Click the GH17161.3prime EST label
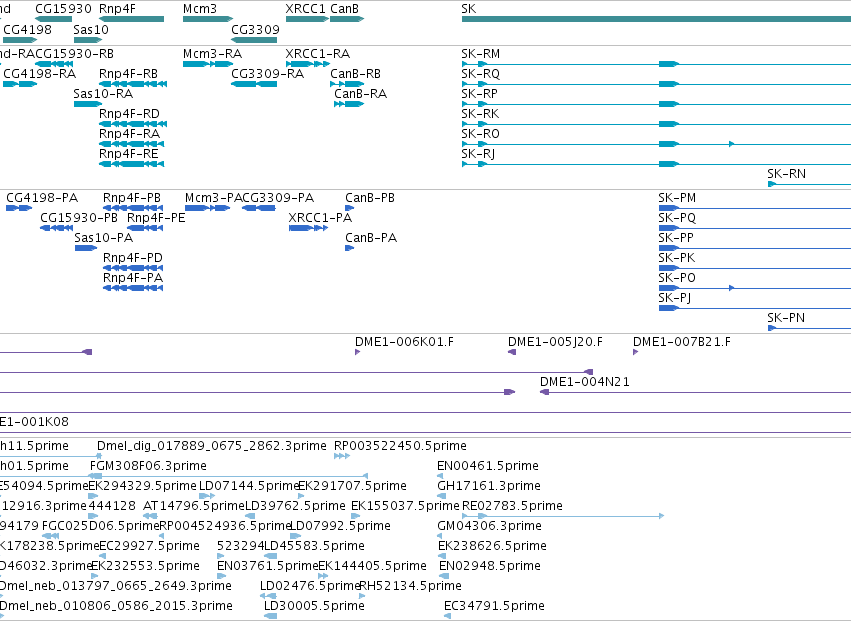Viewport: 851px width, 621px height. coord(489,487)
